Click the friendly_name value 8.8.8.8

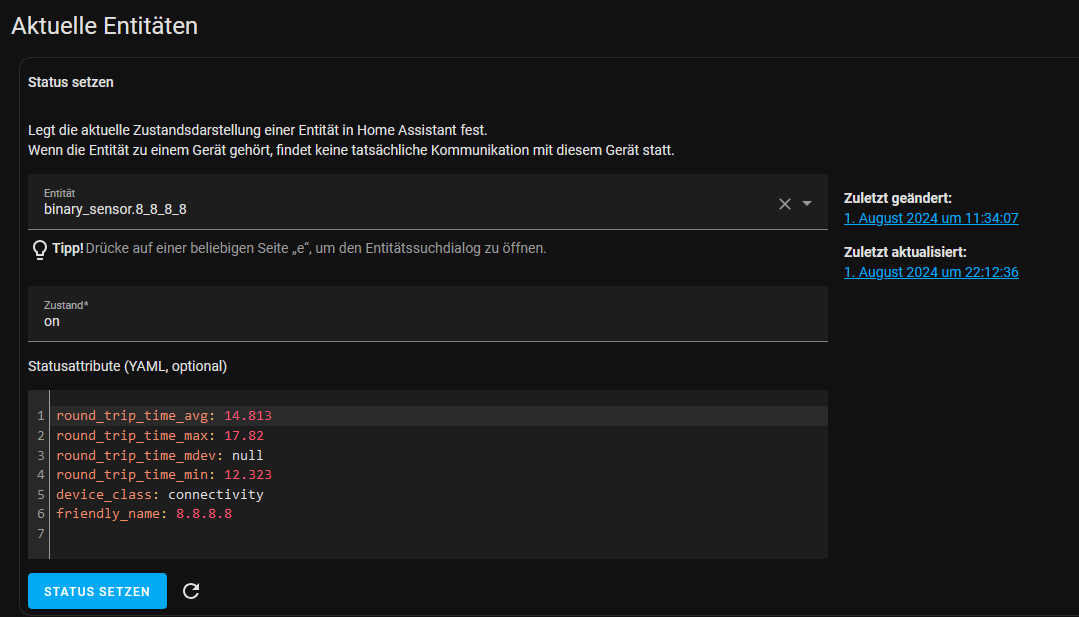click(x=204, y=514)
